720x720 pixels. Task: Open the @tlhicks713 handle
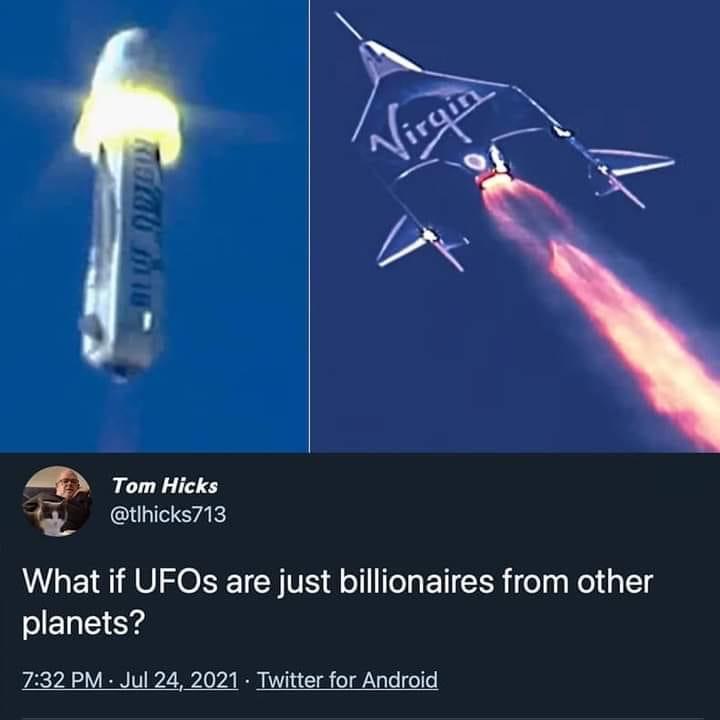pos(168,515)
